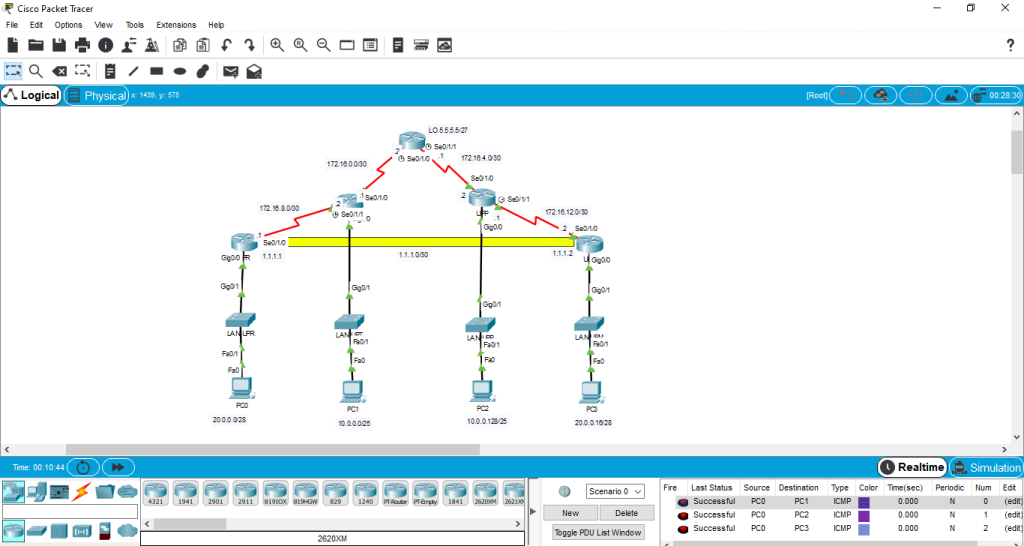Fire the PC0 to PC1 PDU
This screenshot has width=1024, height=546.
click(682, 502)
